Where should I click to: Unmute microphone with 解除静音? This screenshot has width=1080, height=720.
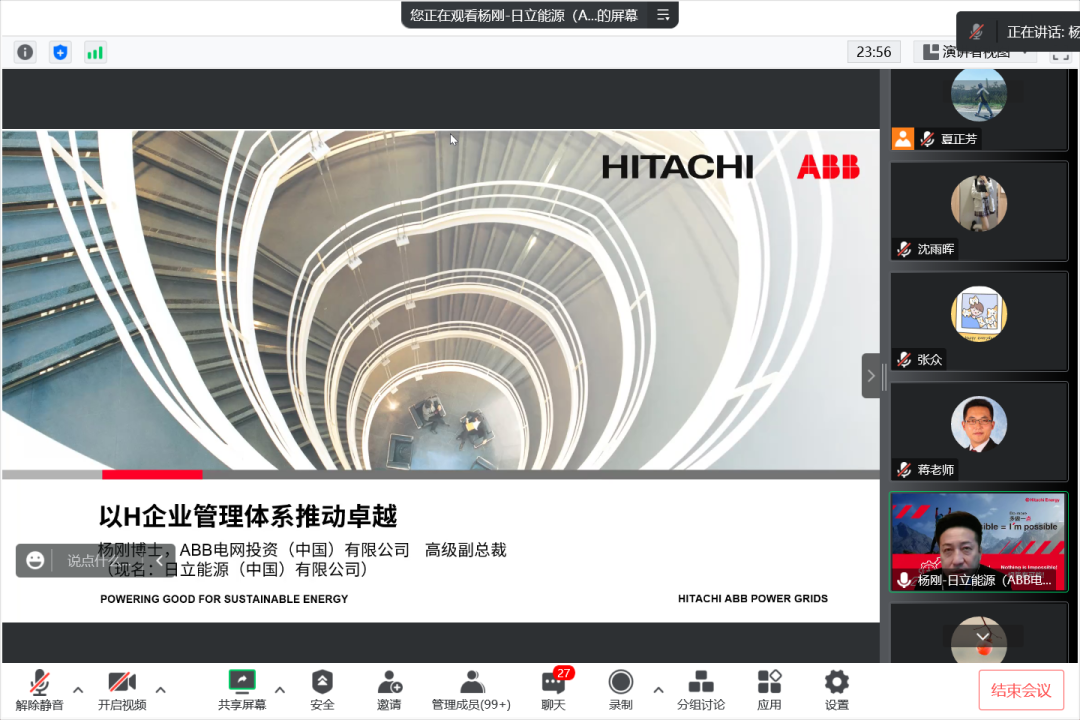(39, 690)
